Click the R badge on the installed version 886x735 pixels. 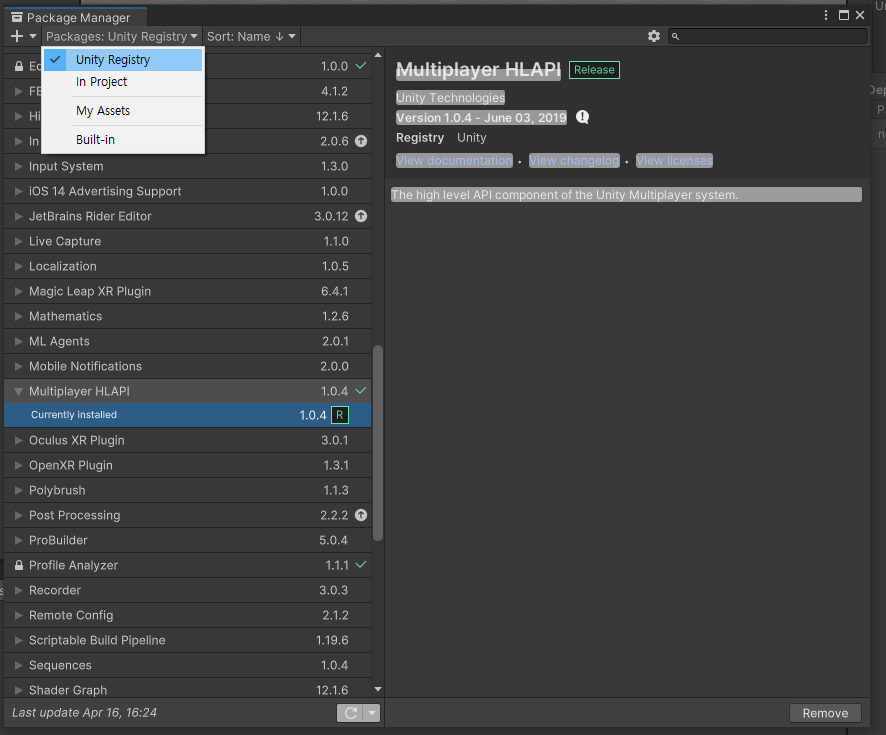339,414
